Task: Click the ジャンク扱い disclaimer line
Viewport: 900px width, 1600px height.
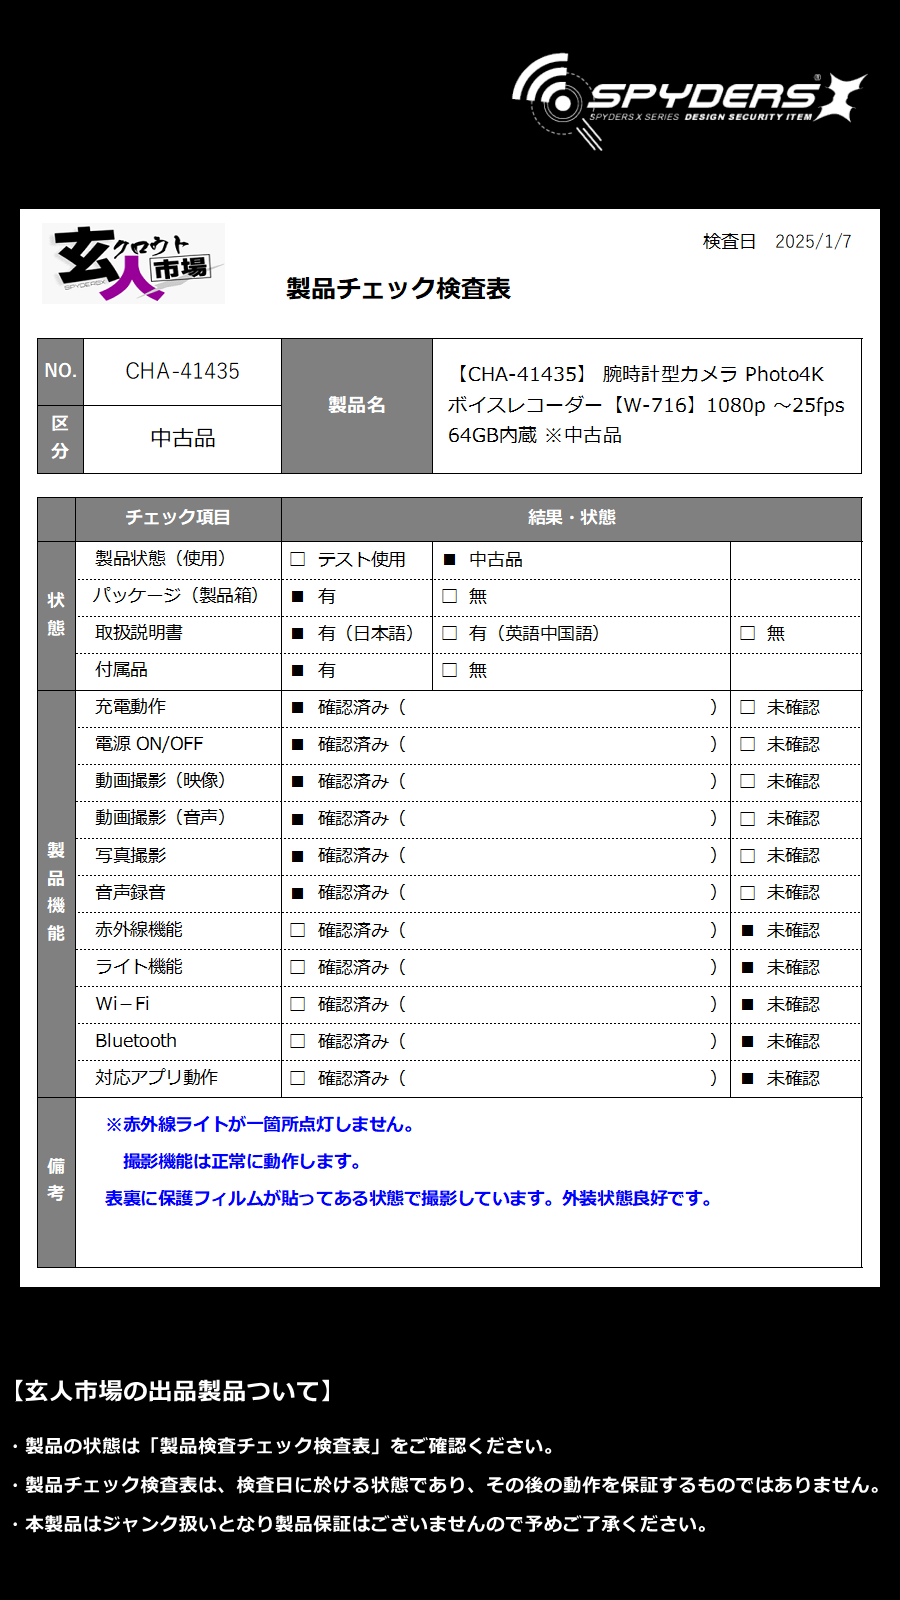Action: [360, 1524]
